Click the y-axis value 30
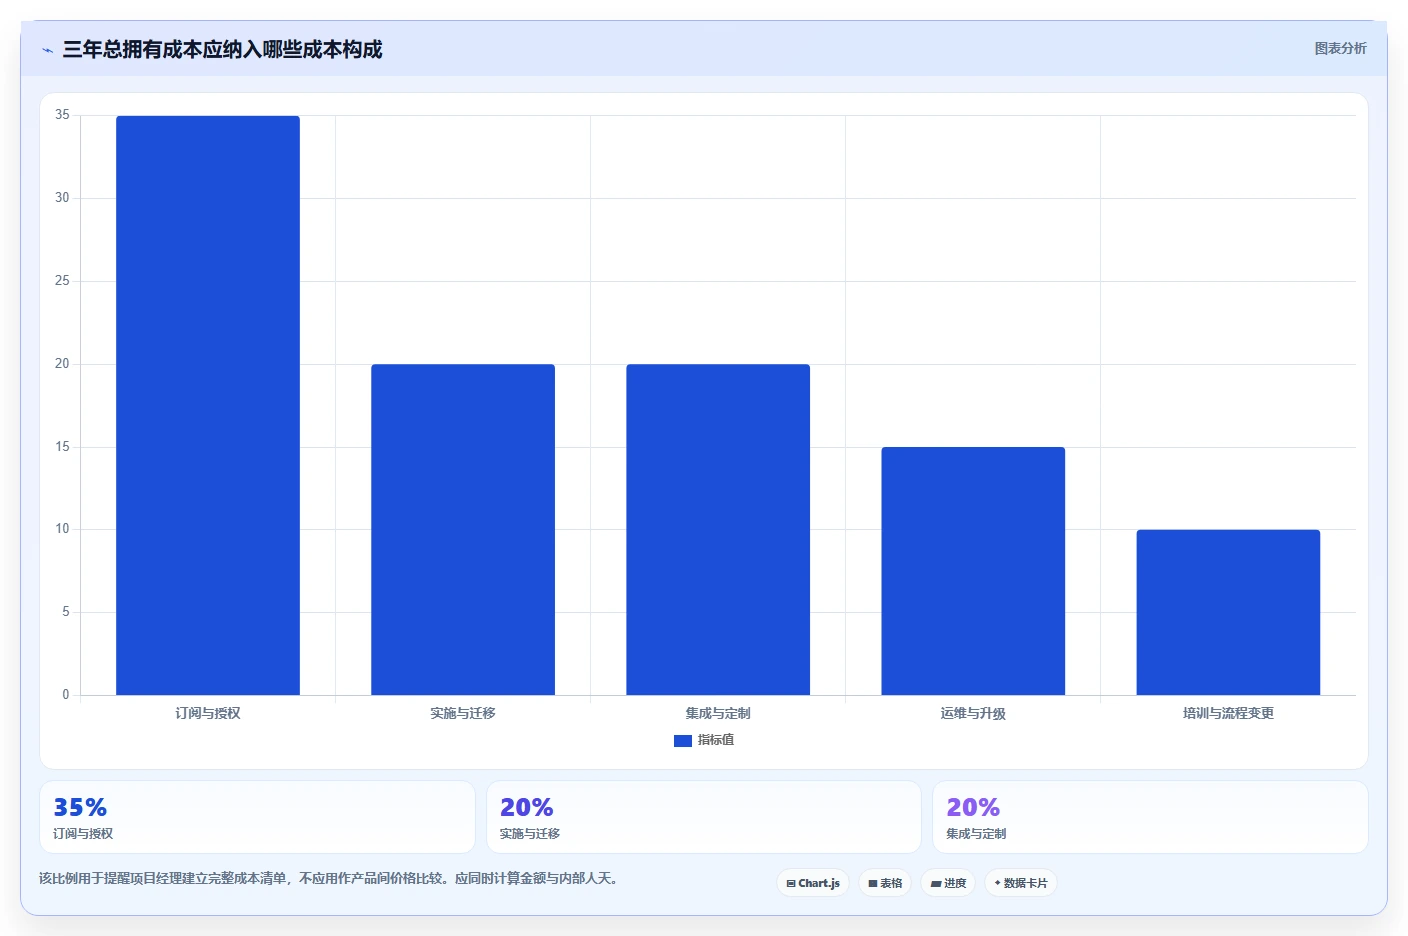This screenshot has height=936, width=1408. tap(62, 198)
